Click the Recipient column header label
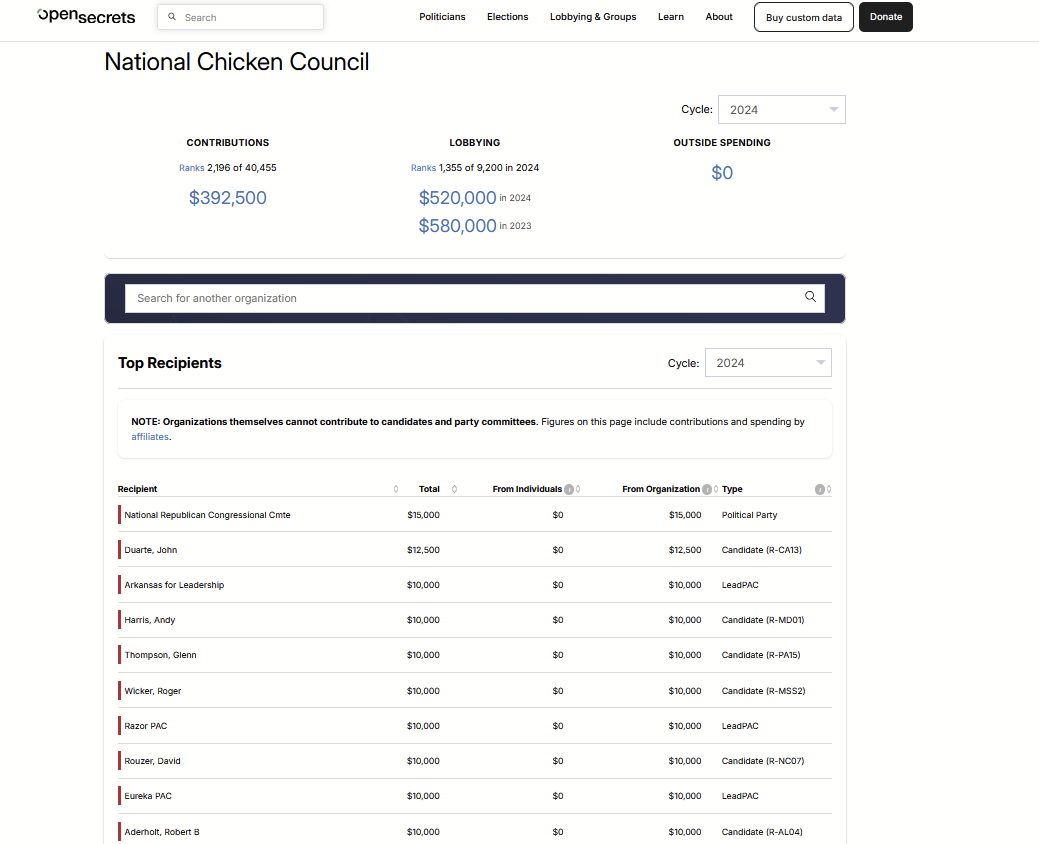This screenshot has height=844, width=1039. (137, 489)
